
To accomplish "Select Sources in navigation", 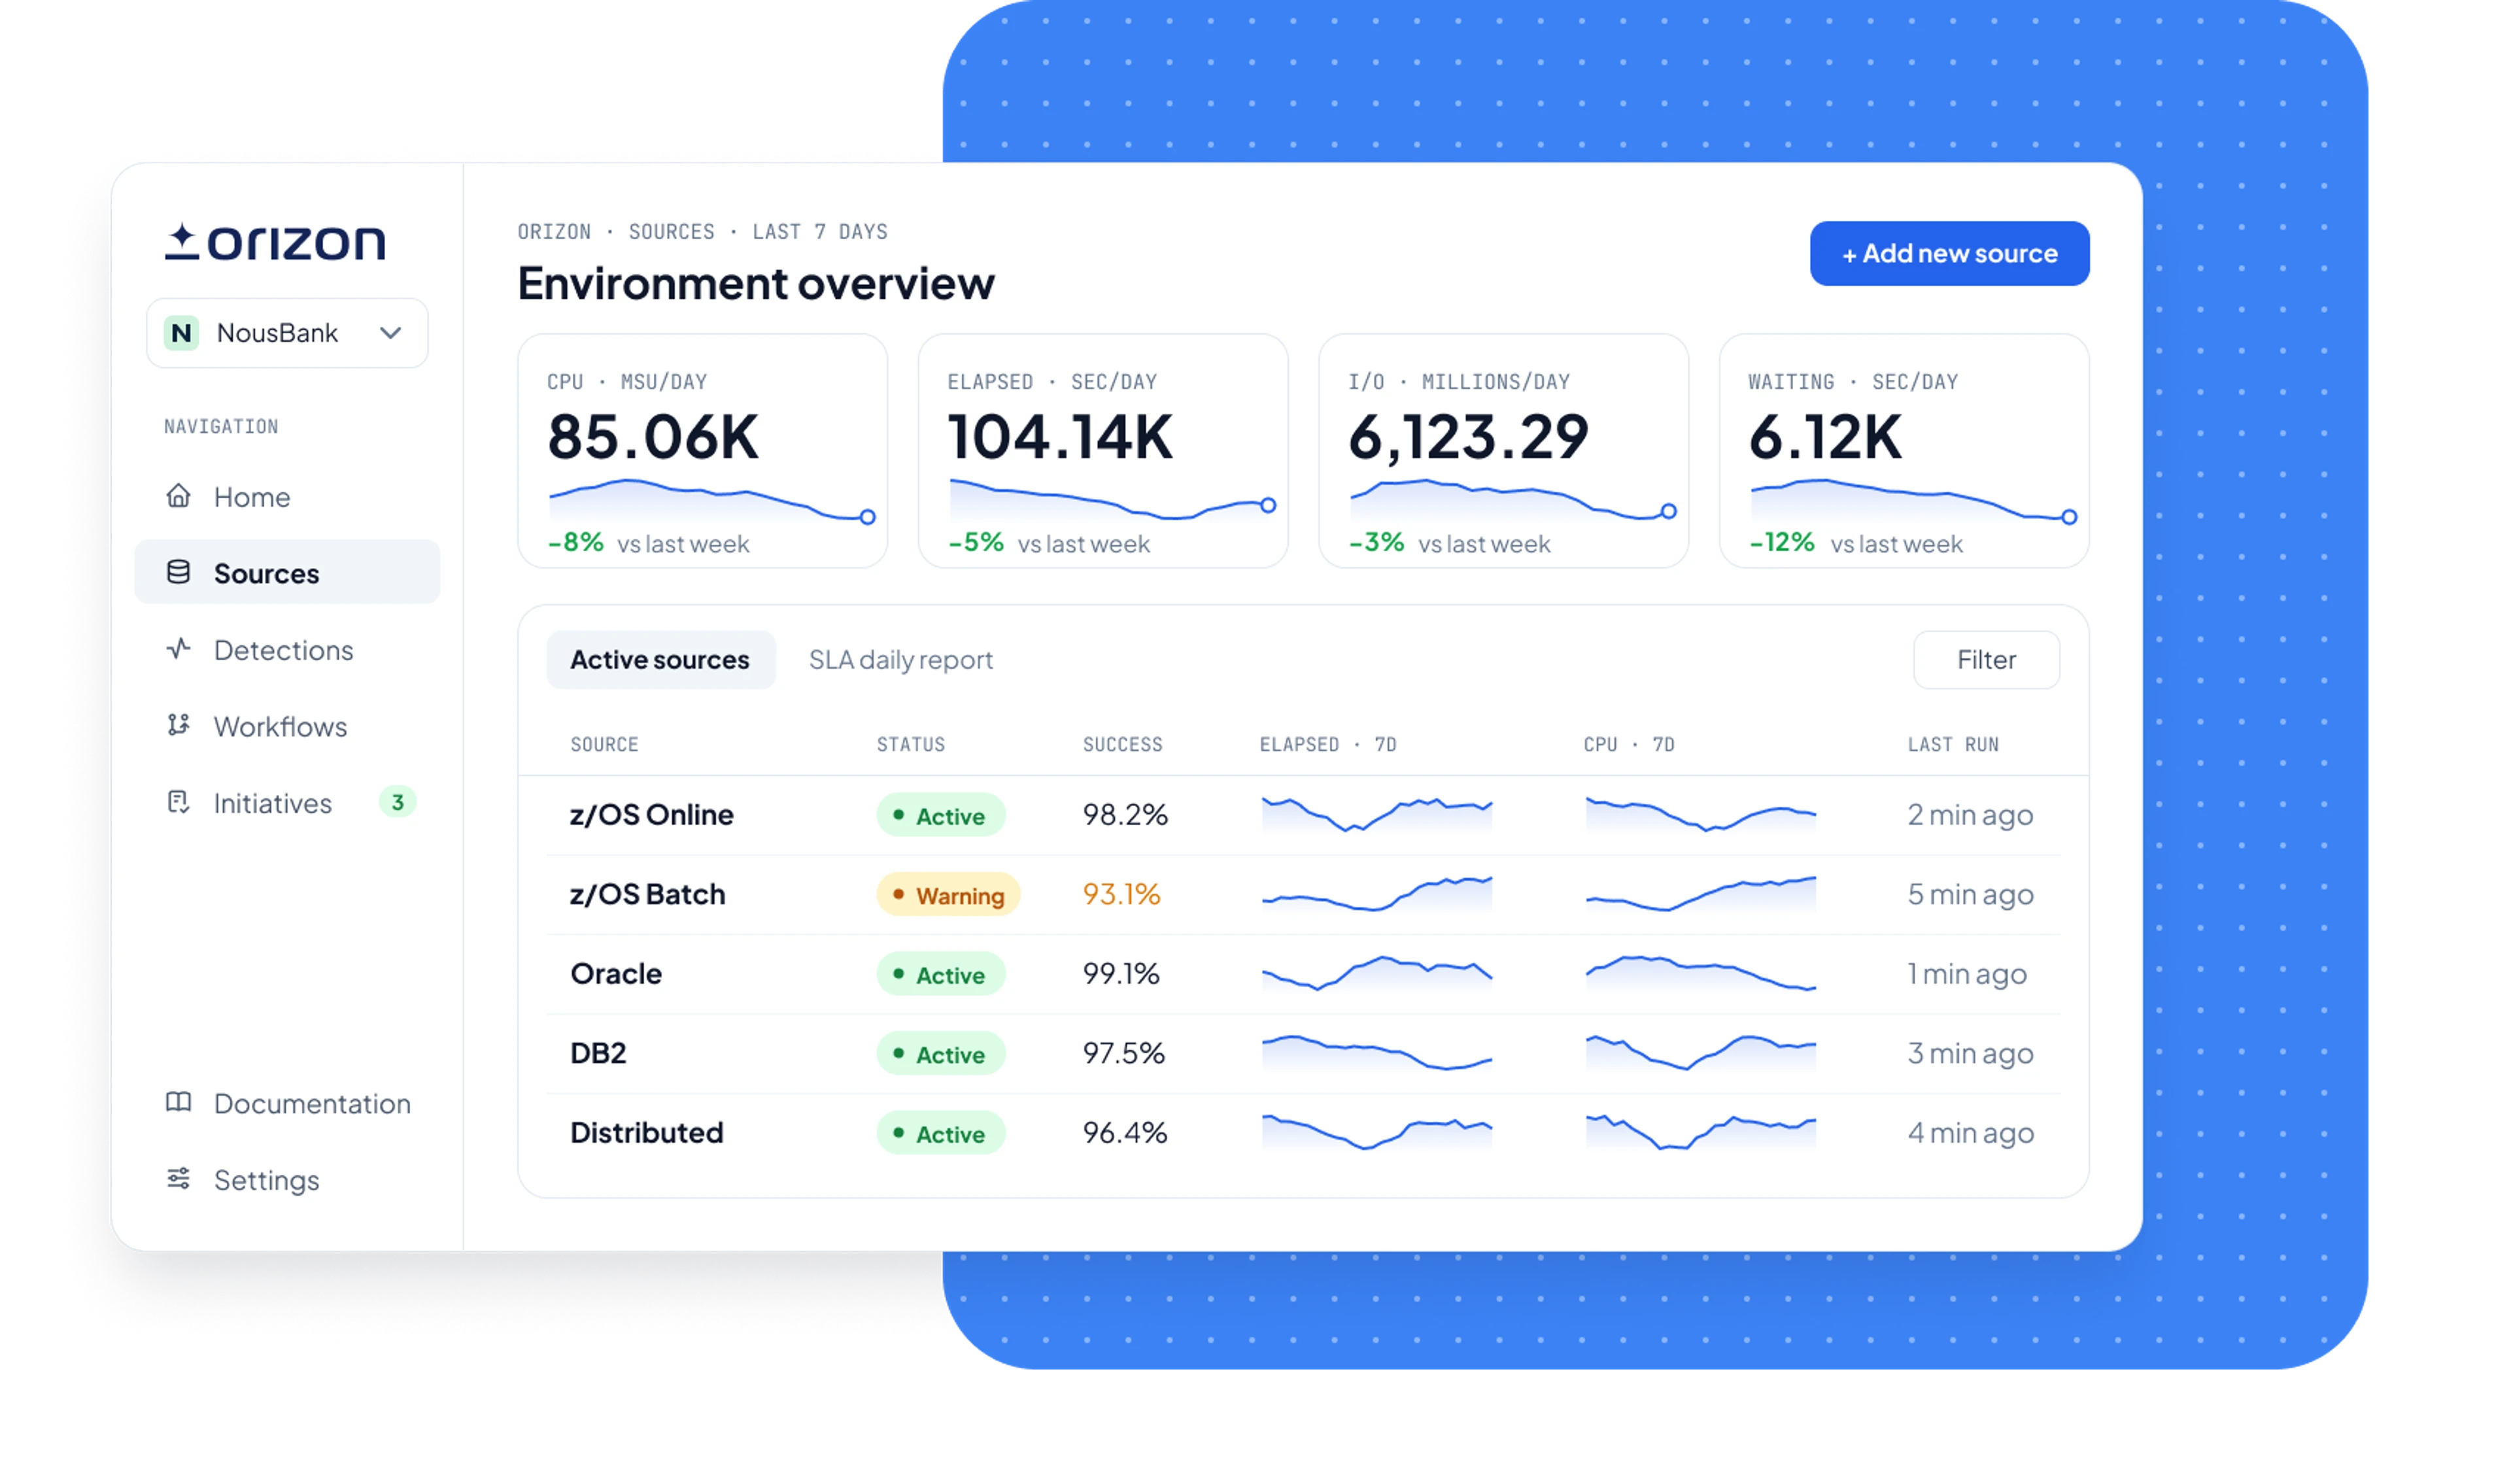I will click(287, 573).
